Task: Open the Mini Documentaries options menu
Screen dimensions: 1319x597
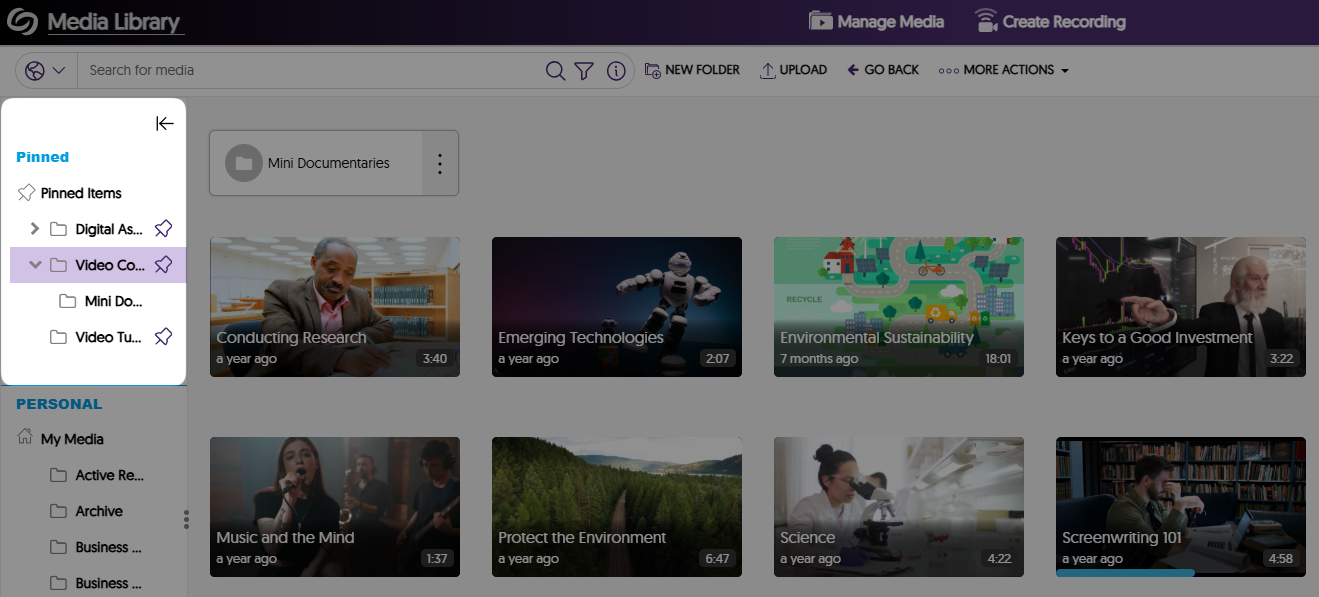Action: tap(439, 162)
